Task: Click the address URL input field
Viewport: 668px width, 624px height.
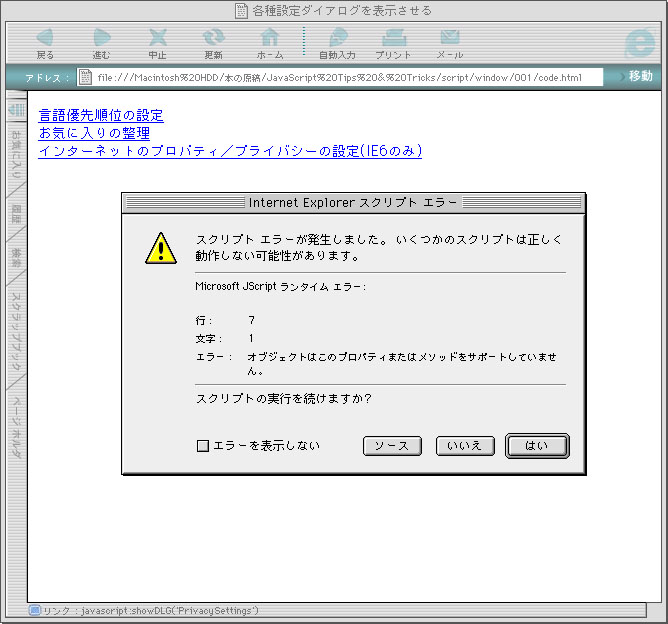Action: 340,77
